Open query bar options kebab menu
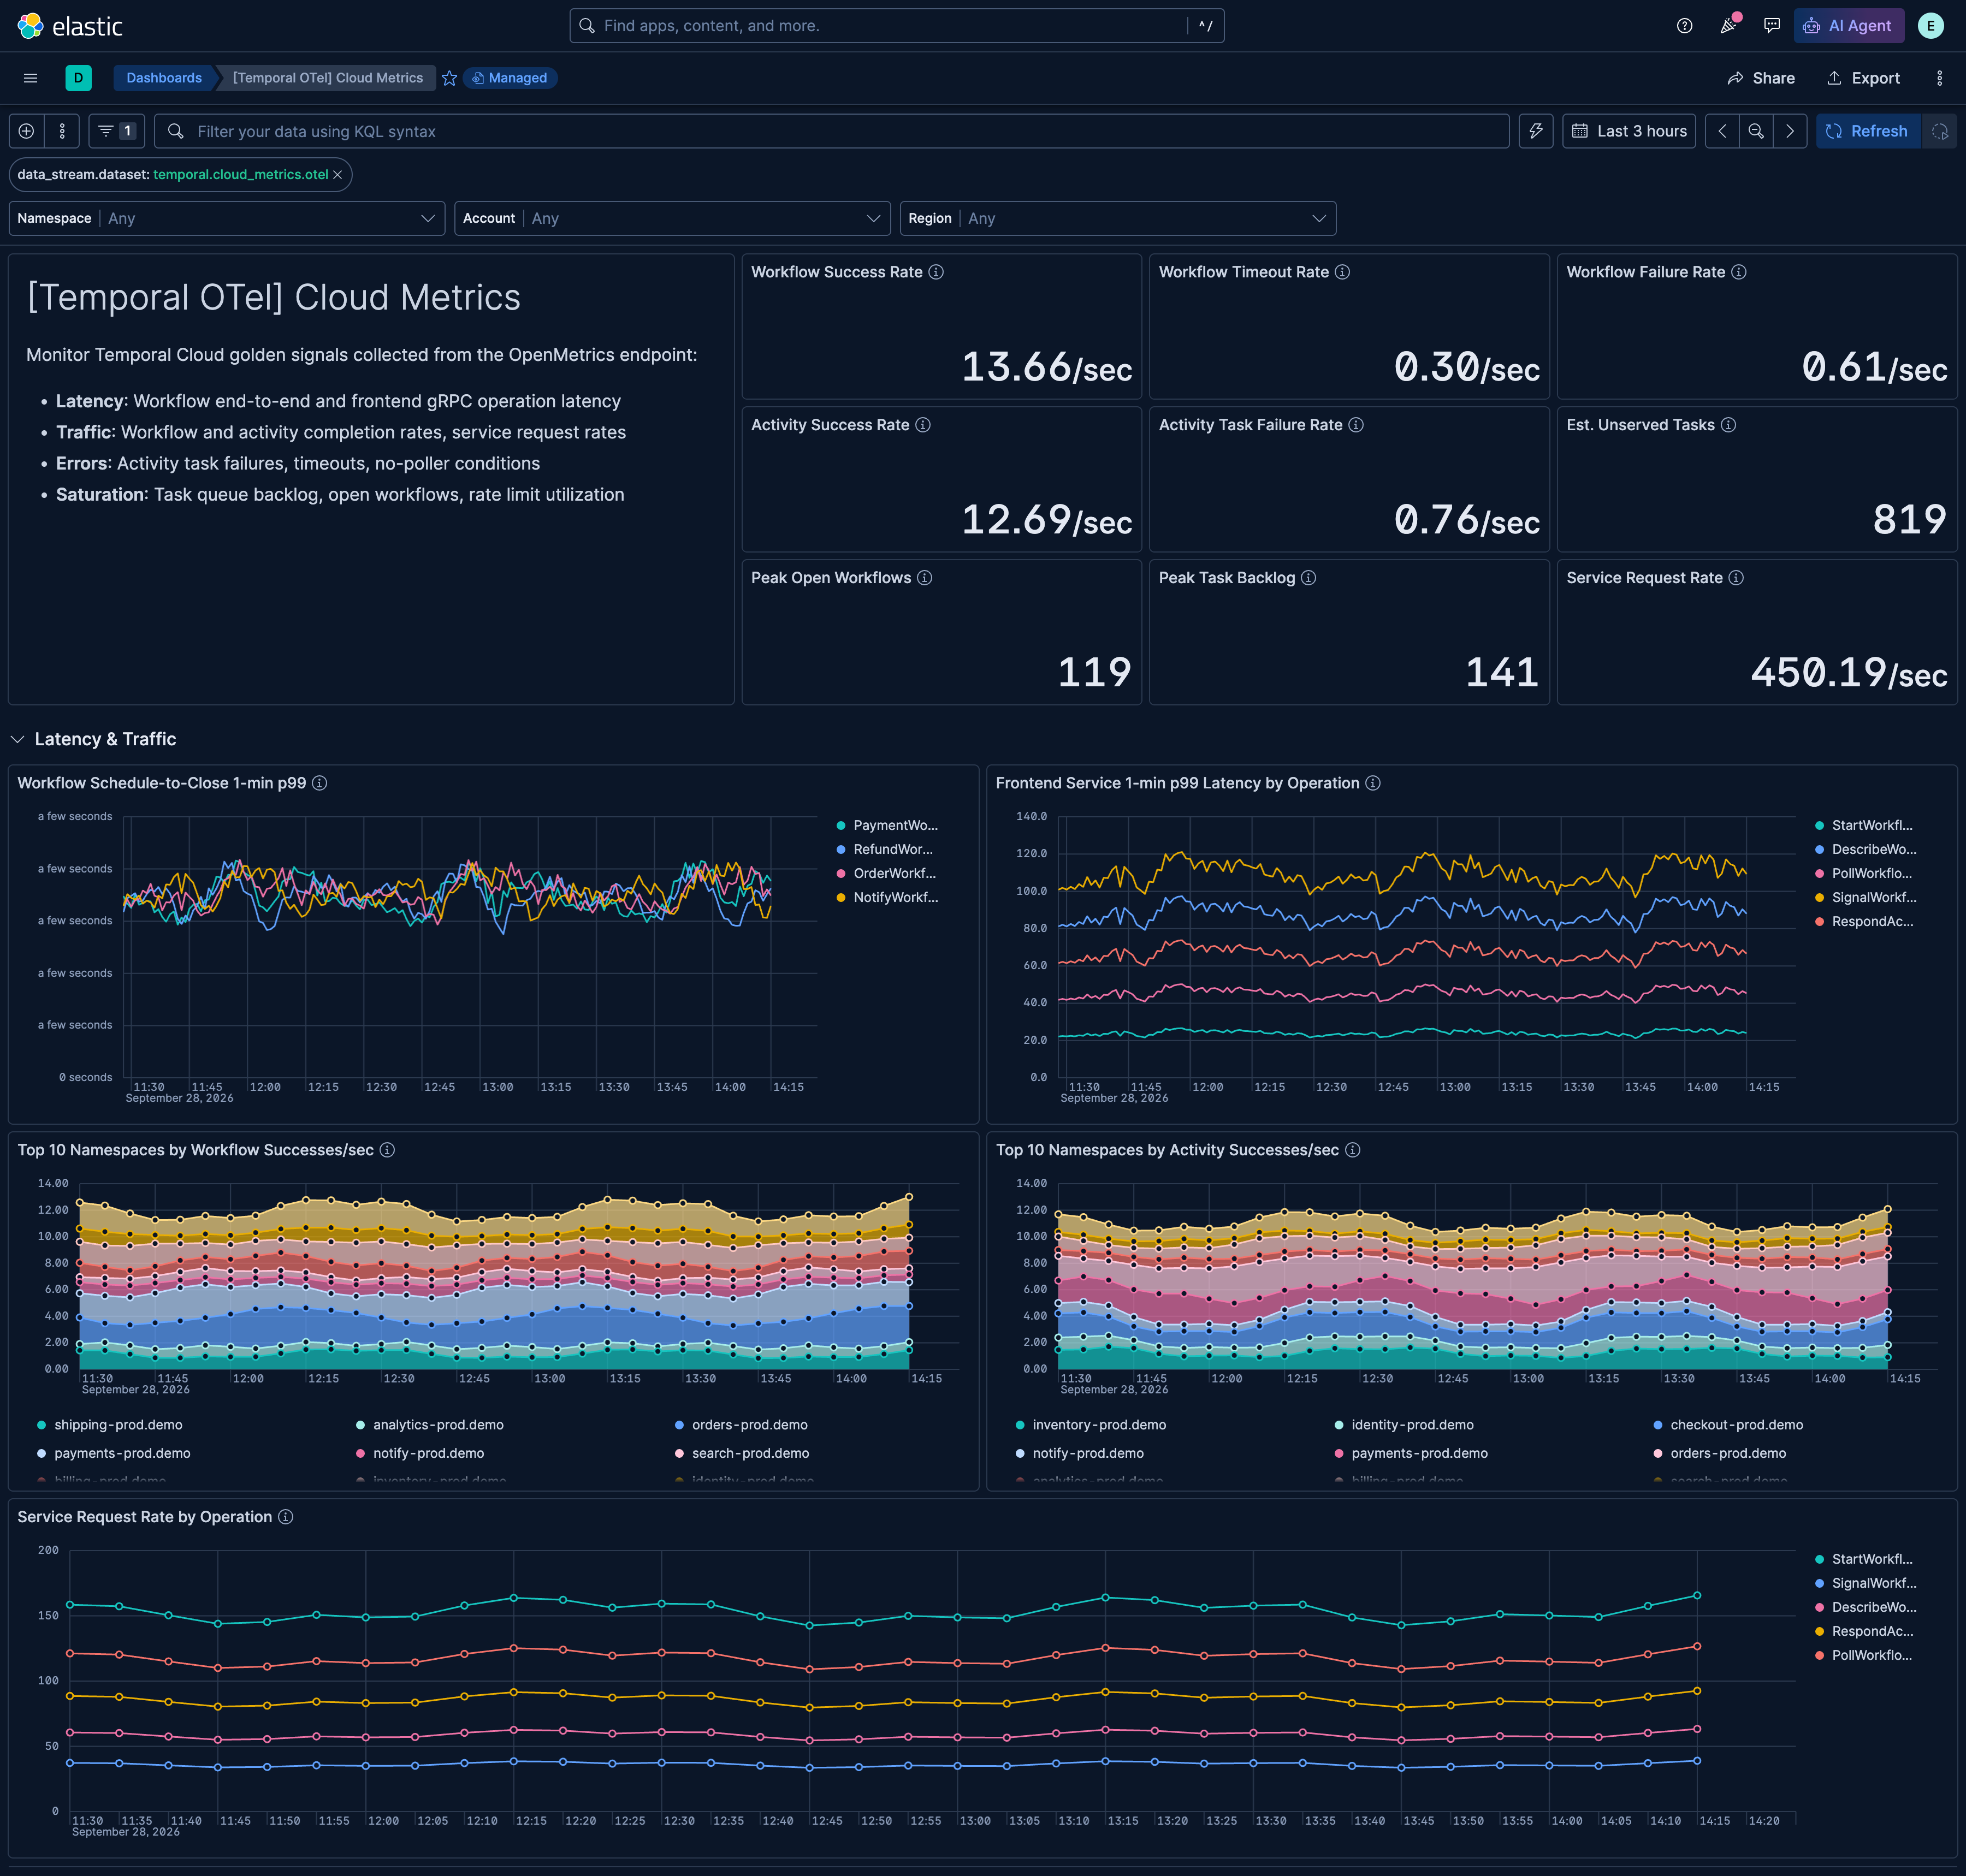The height and width of the screenshot is (1876, 1966). pos(62,131)
